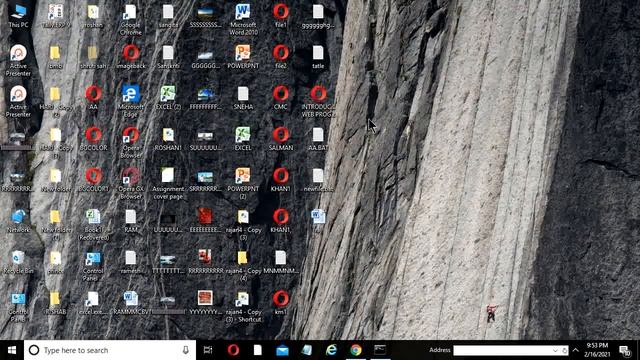This screenshot has width=640, height=360.
Task: Open the Mail app from taskbar
Action: pos(282,350)
